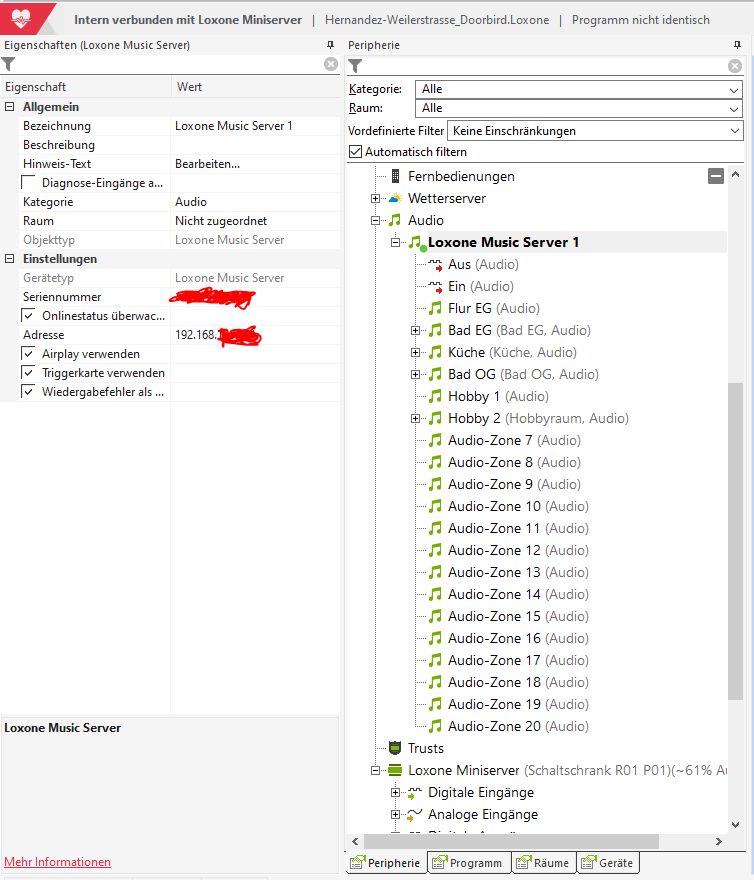The height and width of the screenshot is (880, 754).
Task: Click the Flur EG music note icon
Action: click(435, 308)
